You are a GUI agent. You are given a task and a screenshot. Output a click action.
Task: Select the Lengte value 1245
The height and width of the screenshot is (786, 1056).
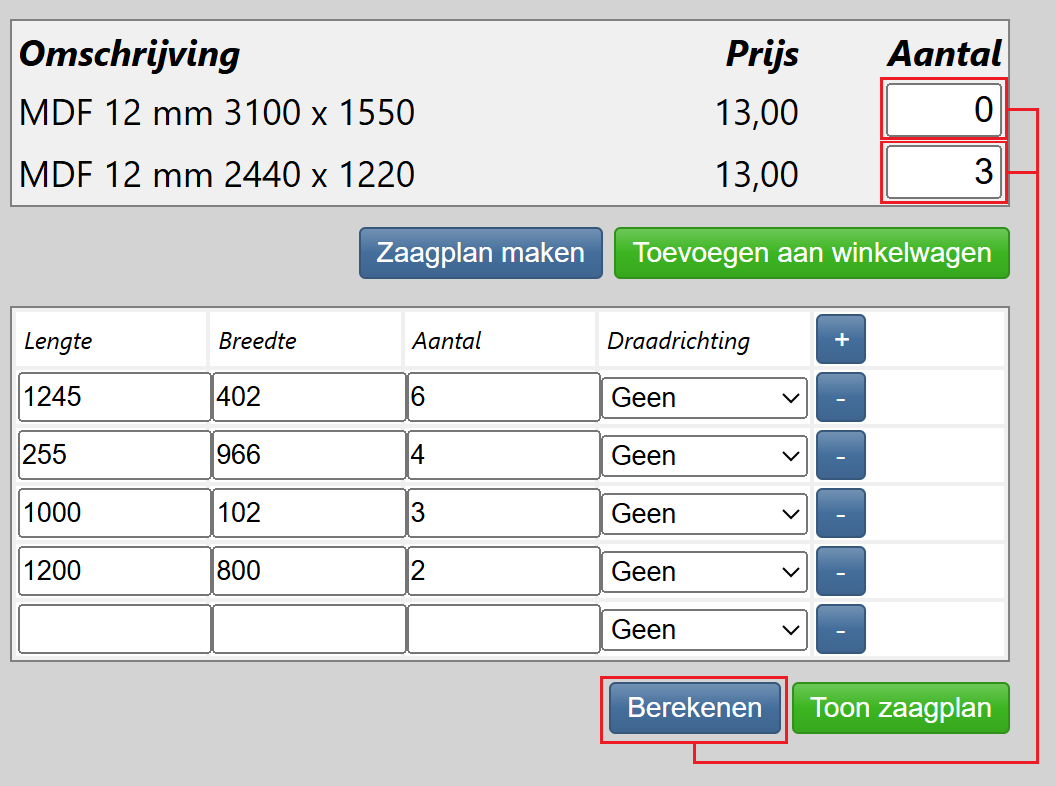(113, 397)
